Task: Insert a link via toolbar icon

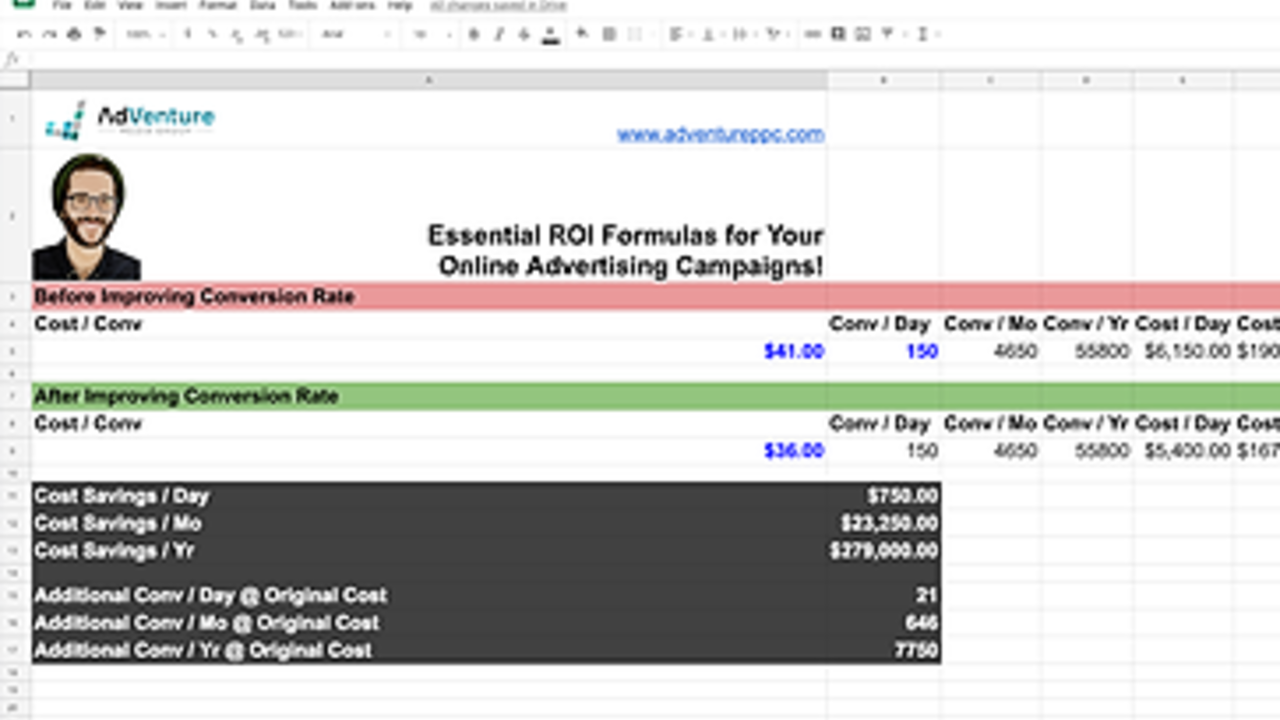Action: tap(812, 34)
